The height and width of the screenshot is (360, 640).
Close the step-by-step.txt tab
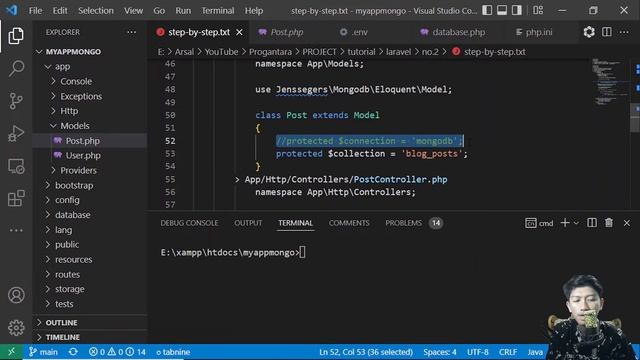pyautogui.click(x=240, y=32)
